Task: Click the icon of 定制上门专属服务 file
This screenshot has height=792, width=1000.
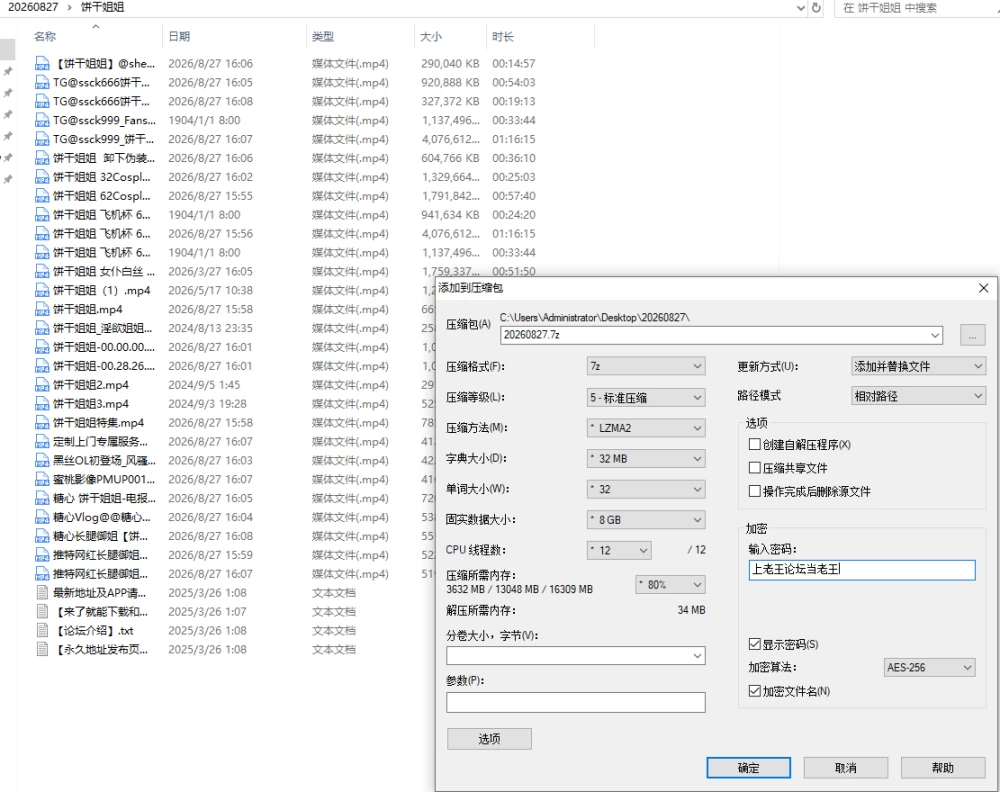Action: coord(42,442)
